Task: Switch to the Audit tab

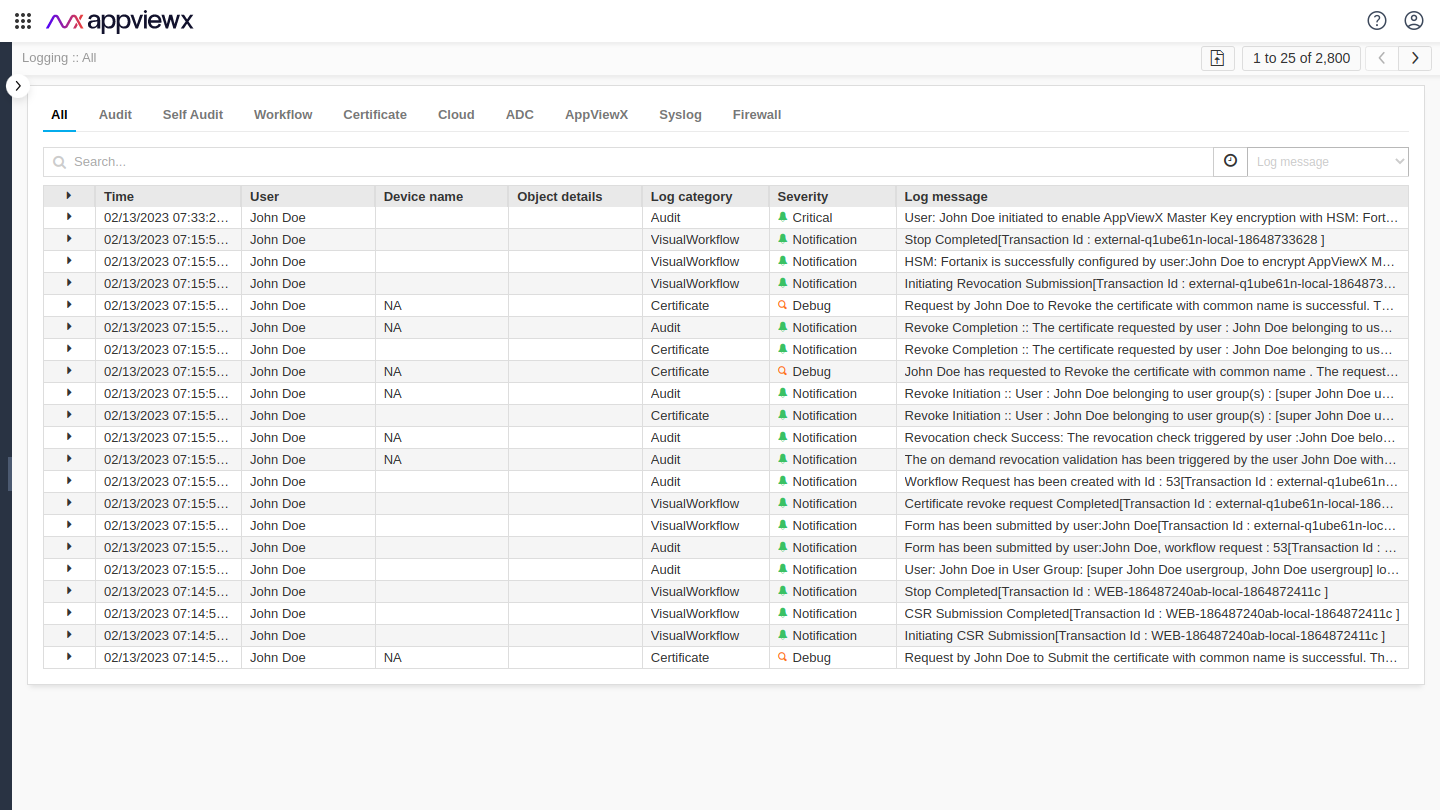Action: click(115, 115)
